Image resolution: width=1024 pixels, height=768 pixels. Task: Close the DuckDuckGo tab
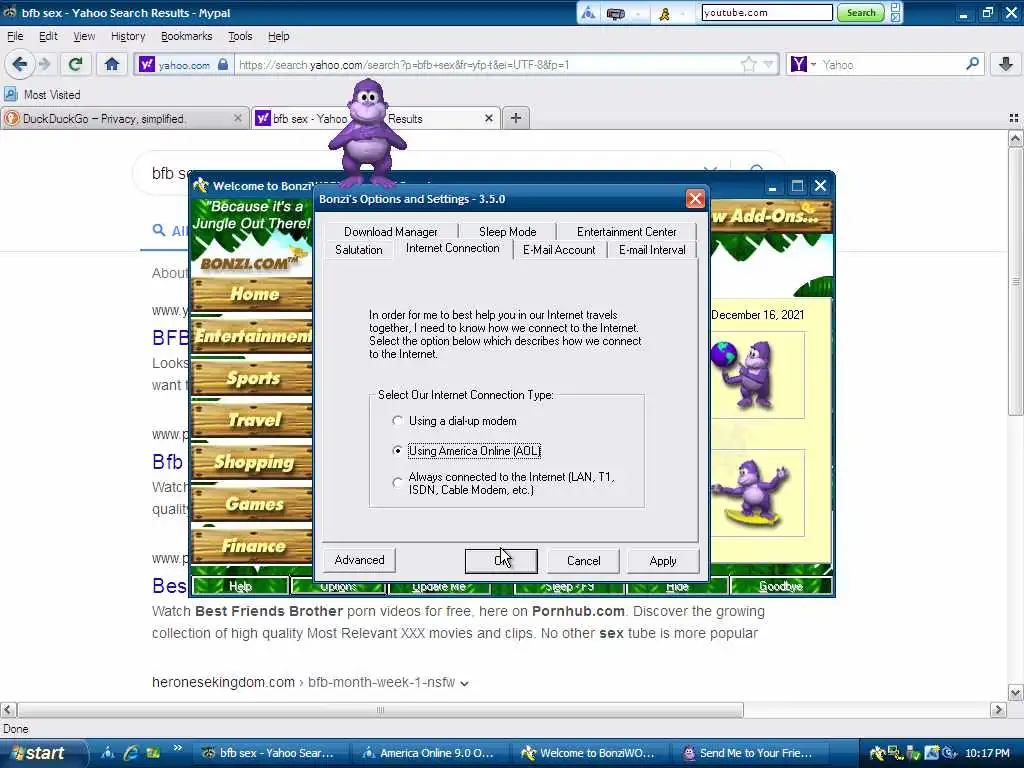pos(238,118)
